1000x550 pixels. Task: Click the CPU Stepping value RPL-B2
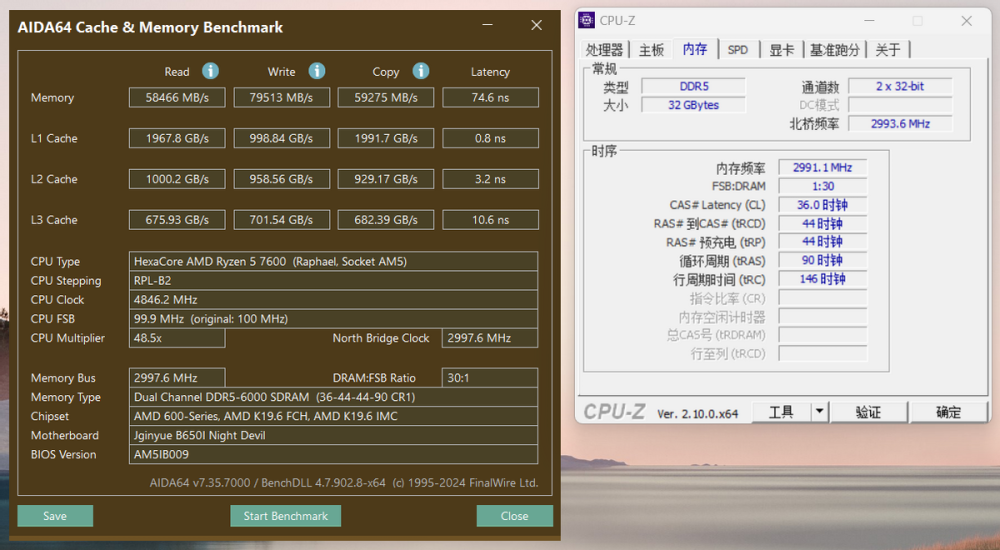click(x=334, y=281)
